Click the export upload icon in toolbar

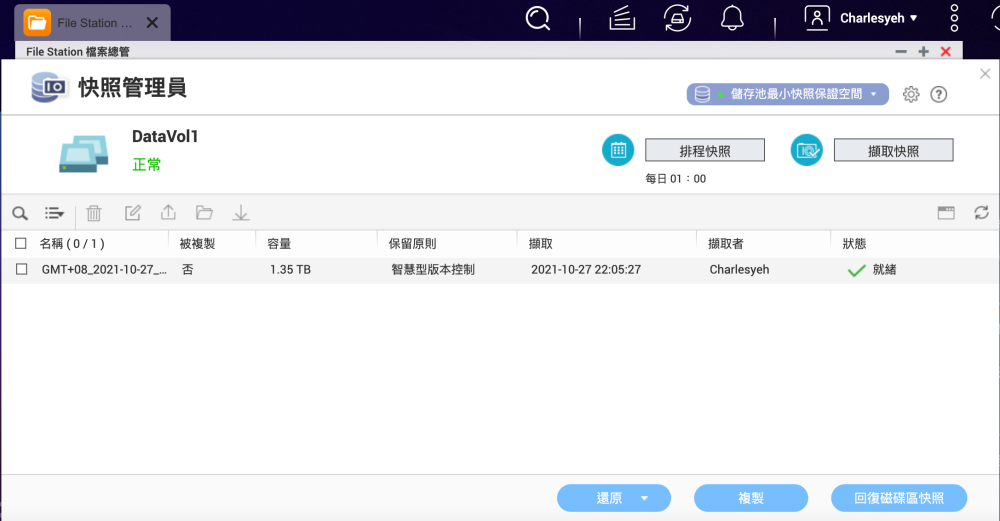point(168,213)
